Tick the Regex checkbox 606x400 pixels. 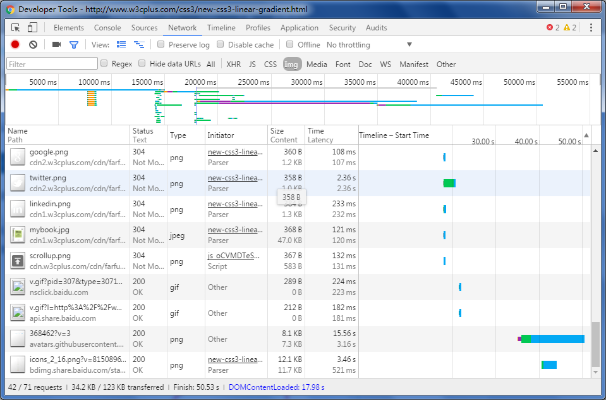104,63
